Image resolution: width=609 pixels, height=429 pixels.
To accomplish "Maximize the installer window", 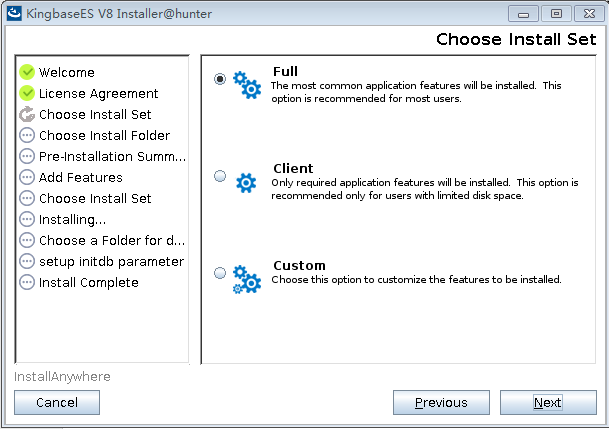I will coord(556,13).
